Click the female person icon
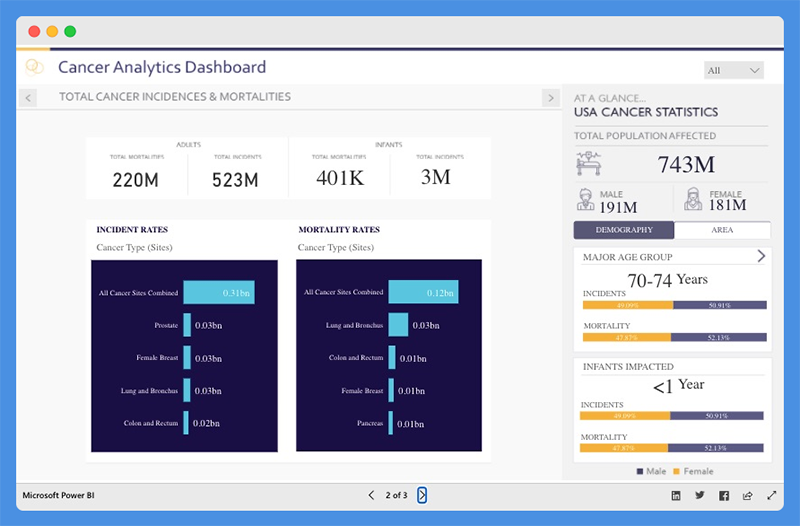800x526 pixels. (x=691, y=200)
